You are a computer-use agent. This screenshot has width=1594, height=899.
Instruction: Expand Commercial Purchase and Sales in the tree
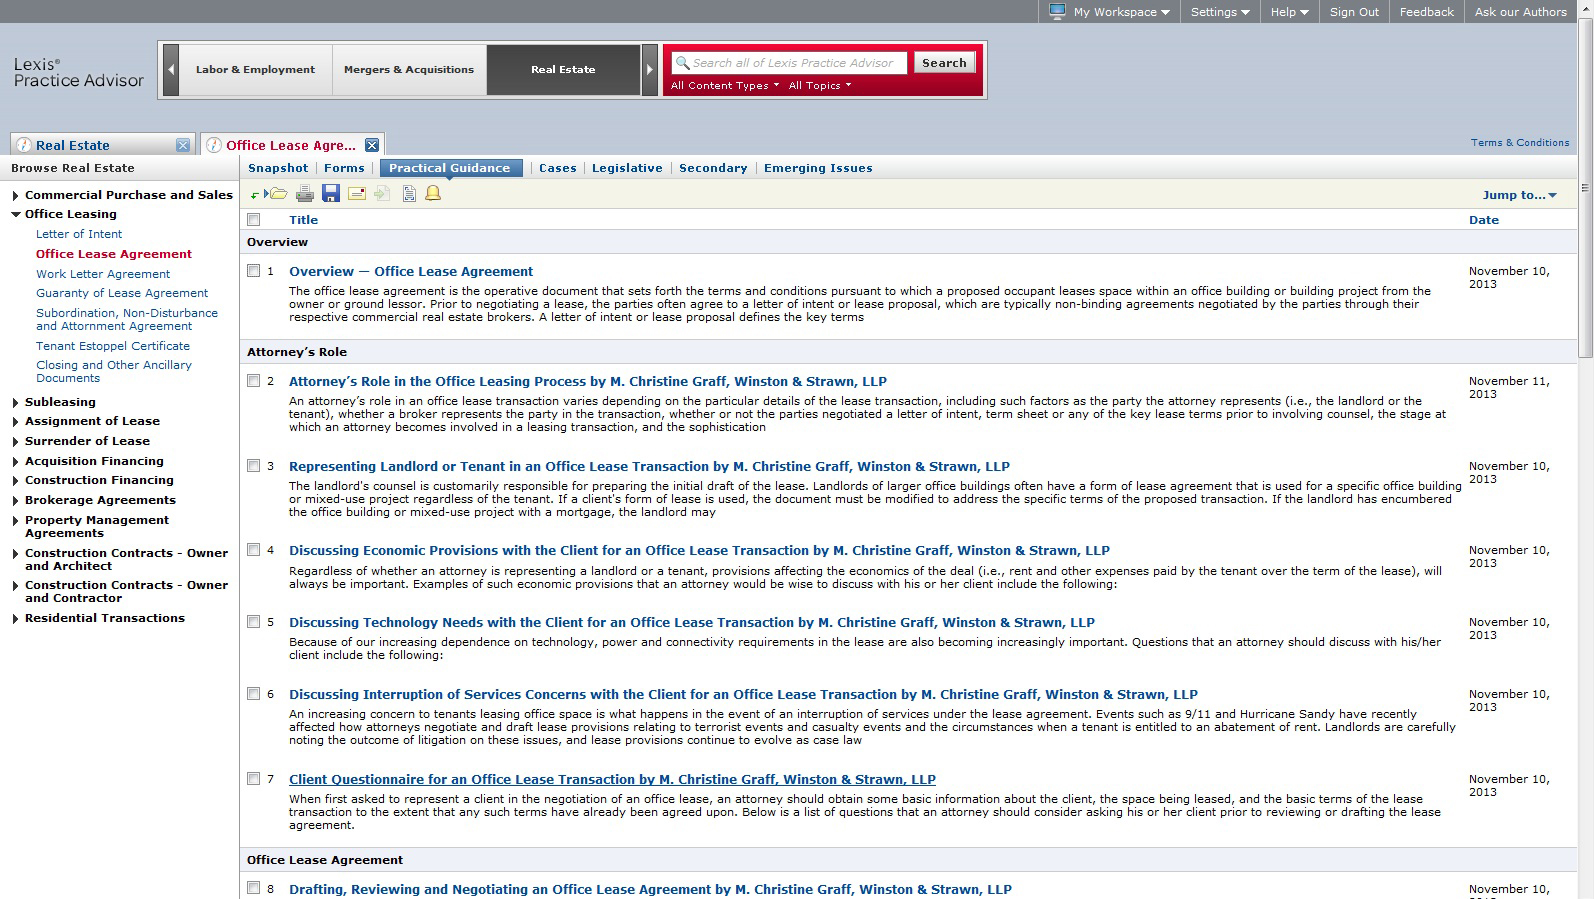16,196
